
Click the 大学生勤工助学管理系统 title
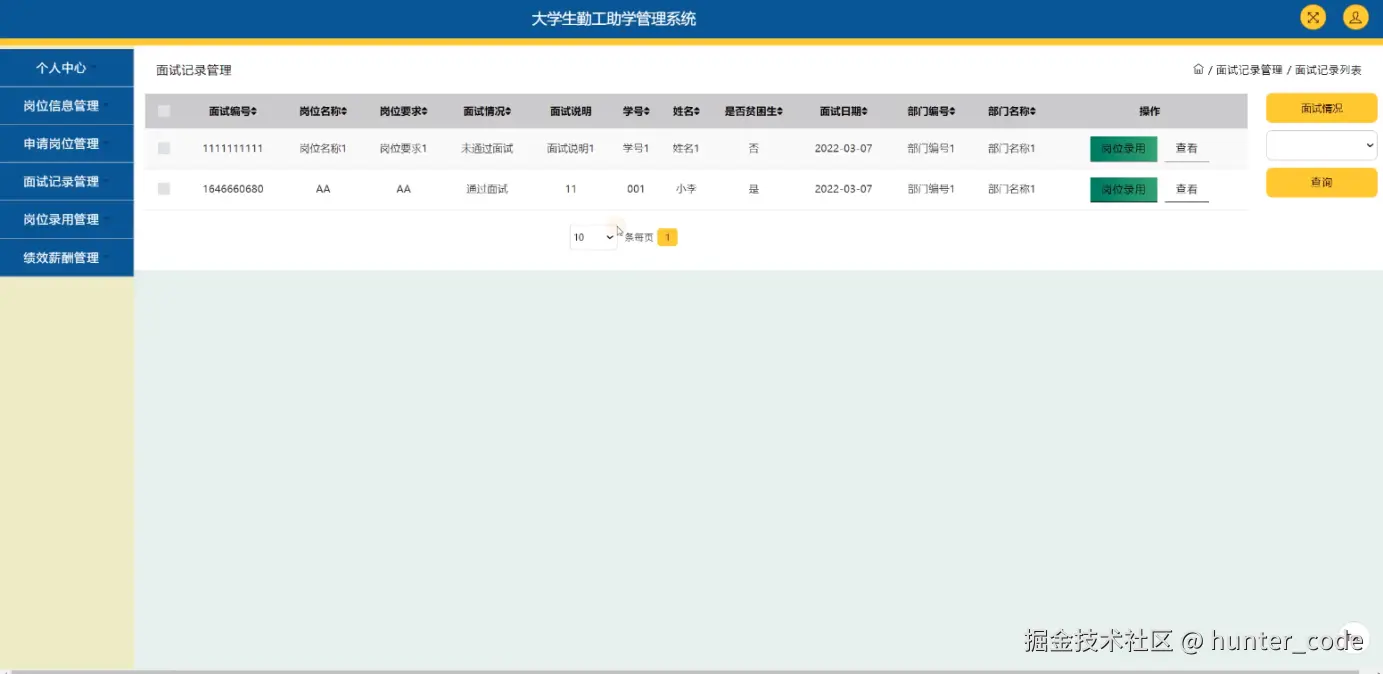tap(613, 18)
